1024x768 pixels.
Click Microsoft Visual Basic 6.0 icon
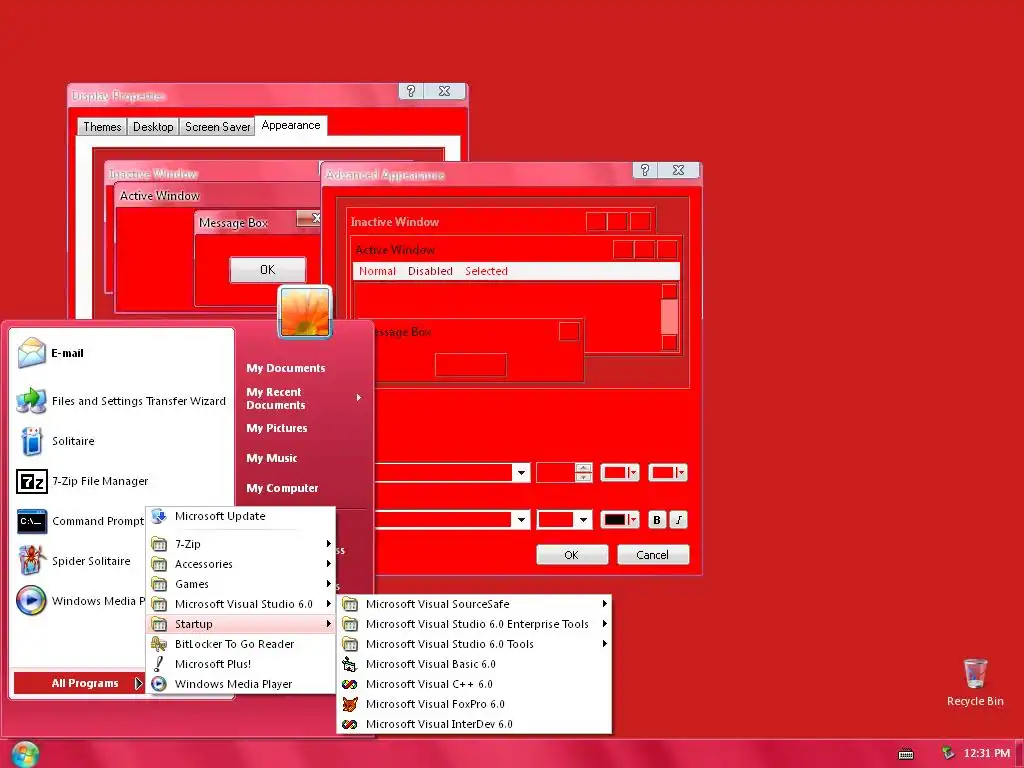coord(350,664)
